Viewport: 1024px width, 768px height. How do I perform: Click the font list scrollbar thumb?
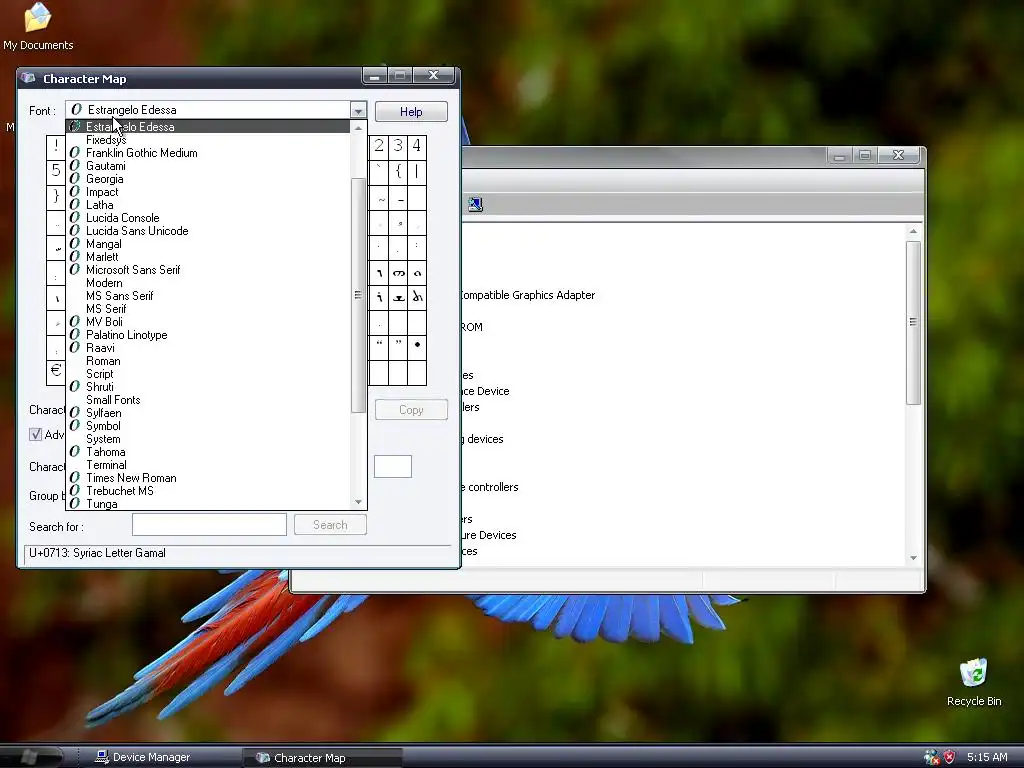point(358,295)
